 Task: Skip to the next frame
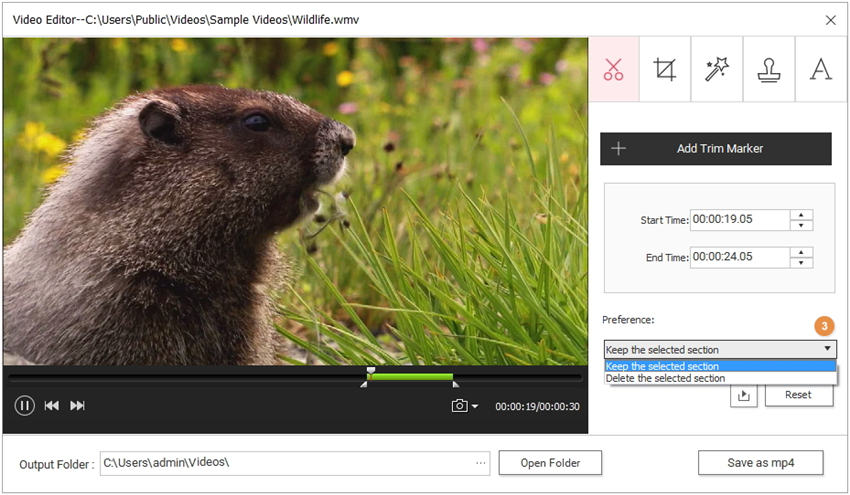[77, 405]
